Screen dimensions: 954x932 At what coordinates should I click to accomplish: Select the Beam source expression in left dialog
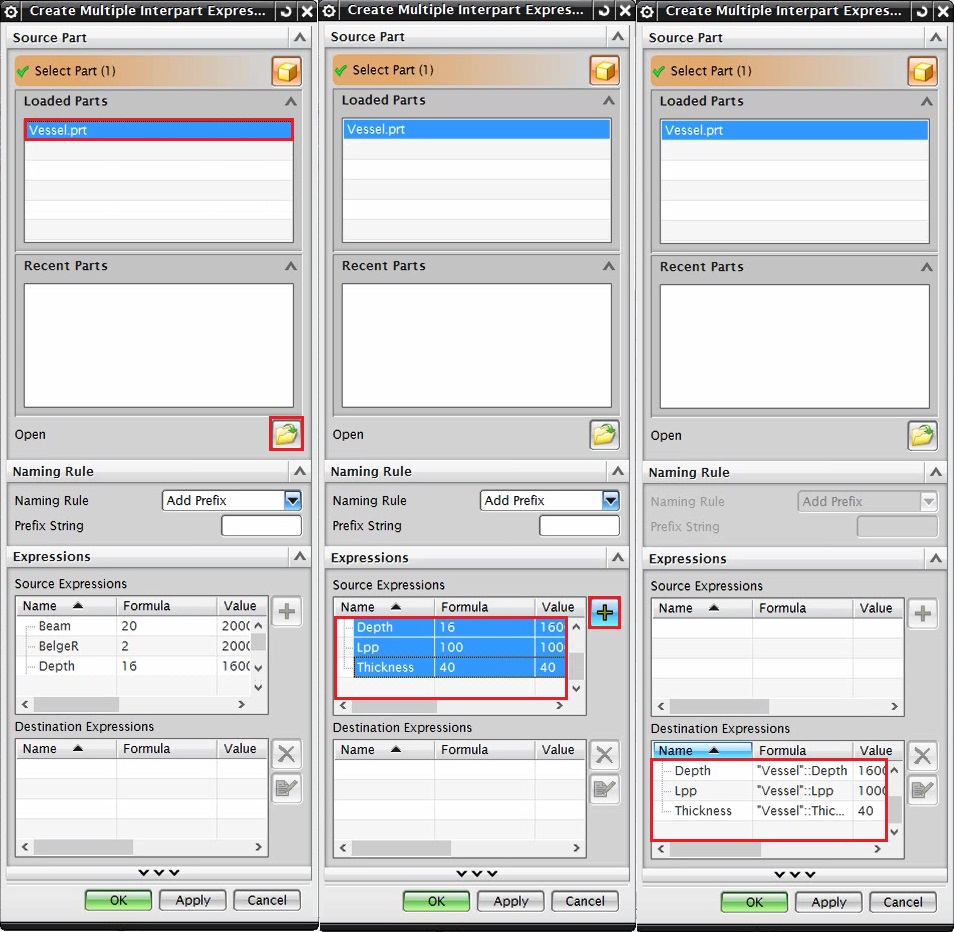(134, 626)
